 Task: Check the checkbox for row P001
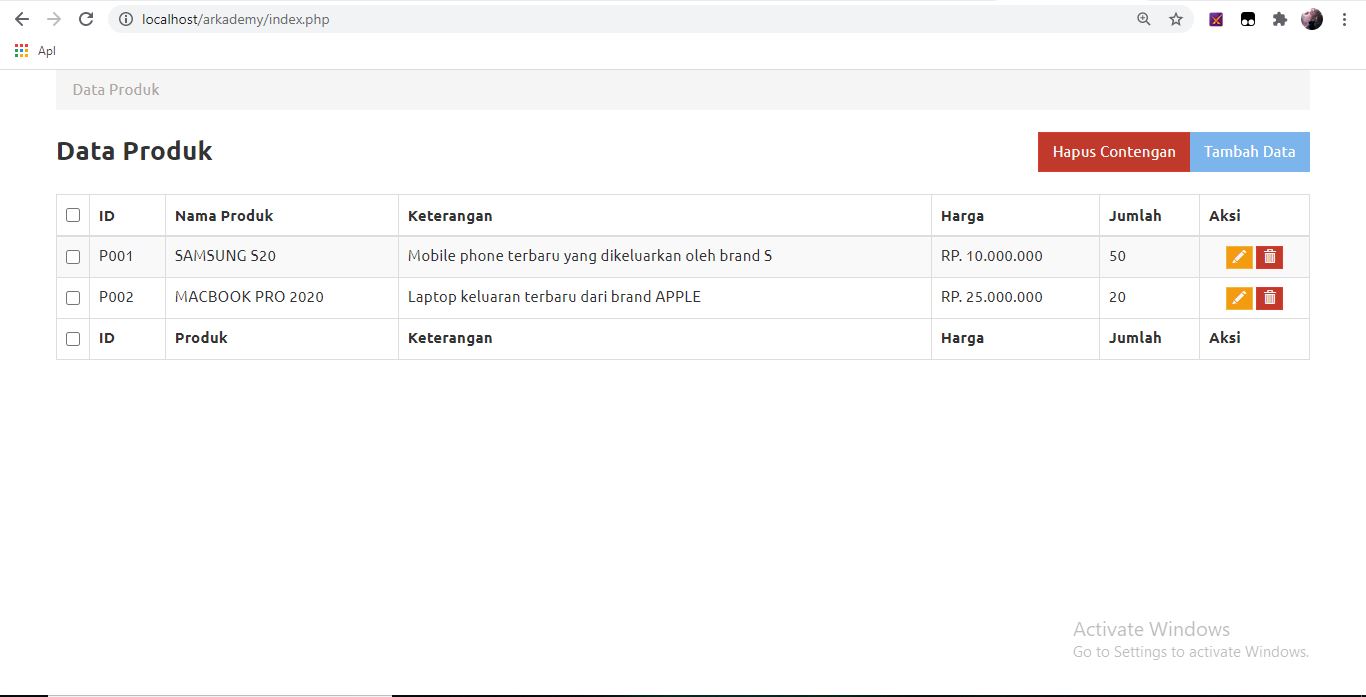(x=72, y=256)
